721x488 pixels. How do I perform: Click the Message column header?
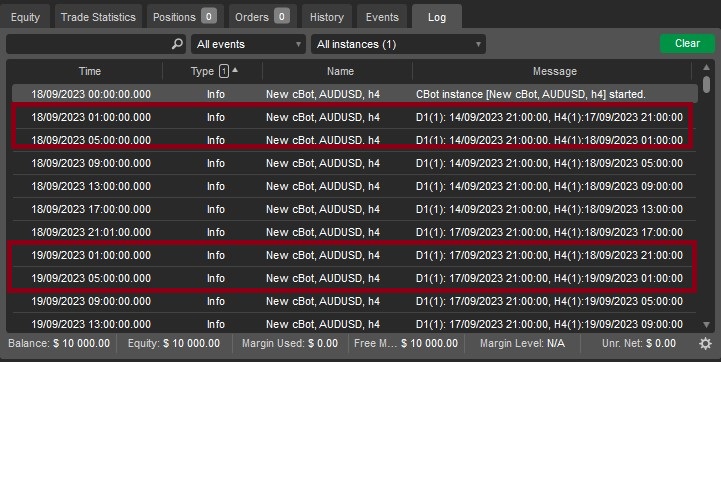pos(554,71)
